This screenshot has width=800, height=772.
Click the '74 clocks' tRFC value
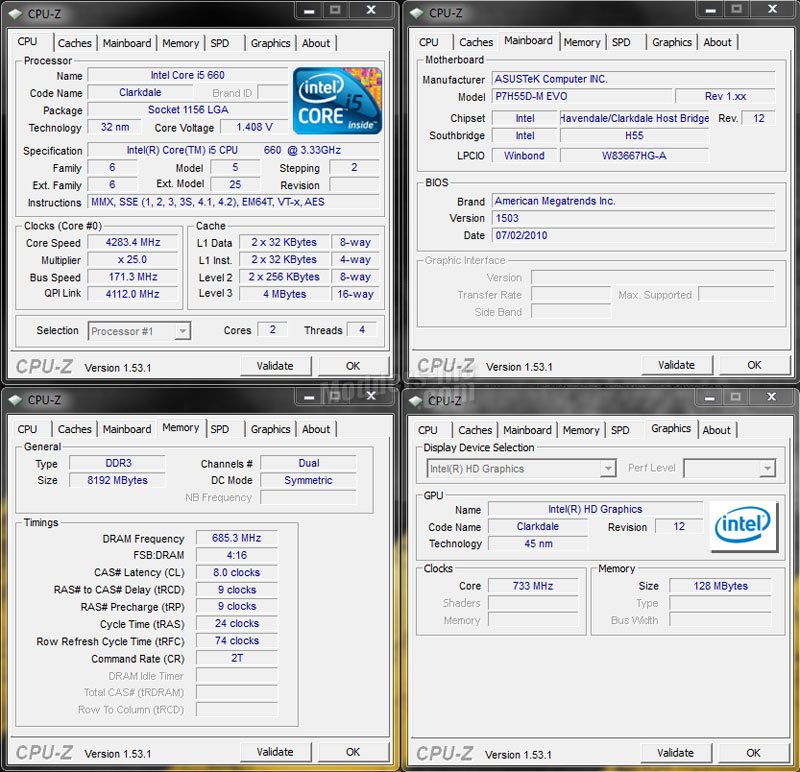point(237,640)
